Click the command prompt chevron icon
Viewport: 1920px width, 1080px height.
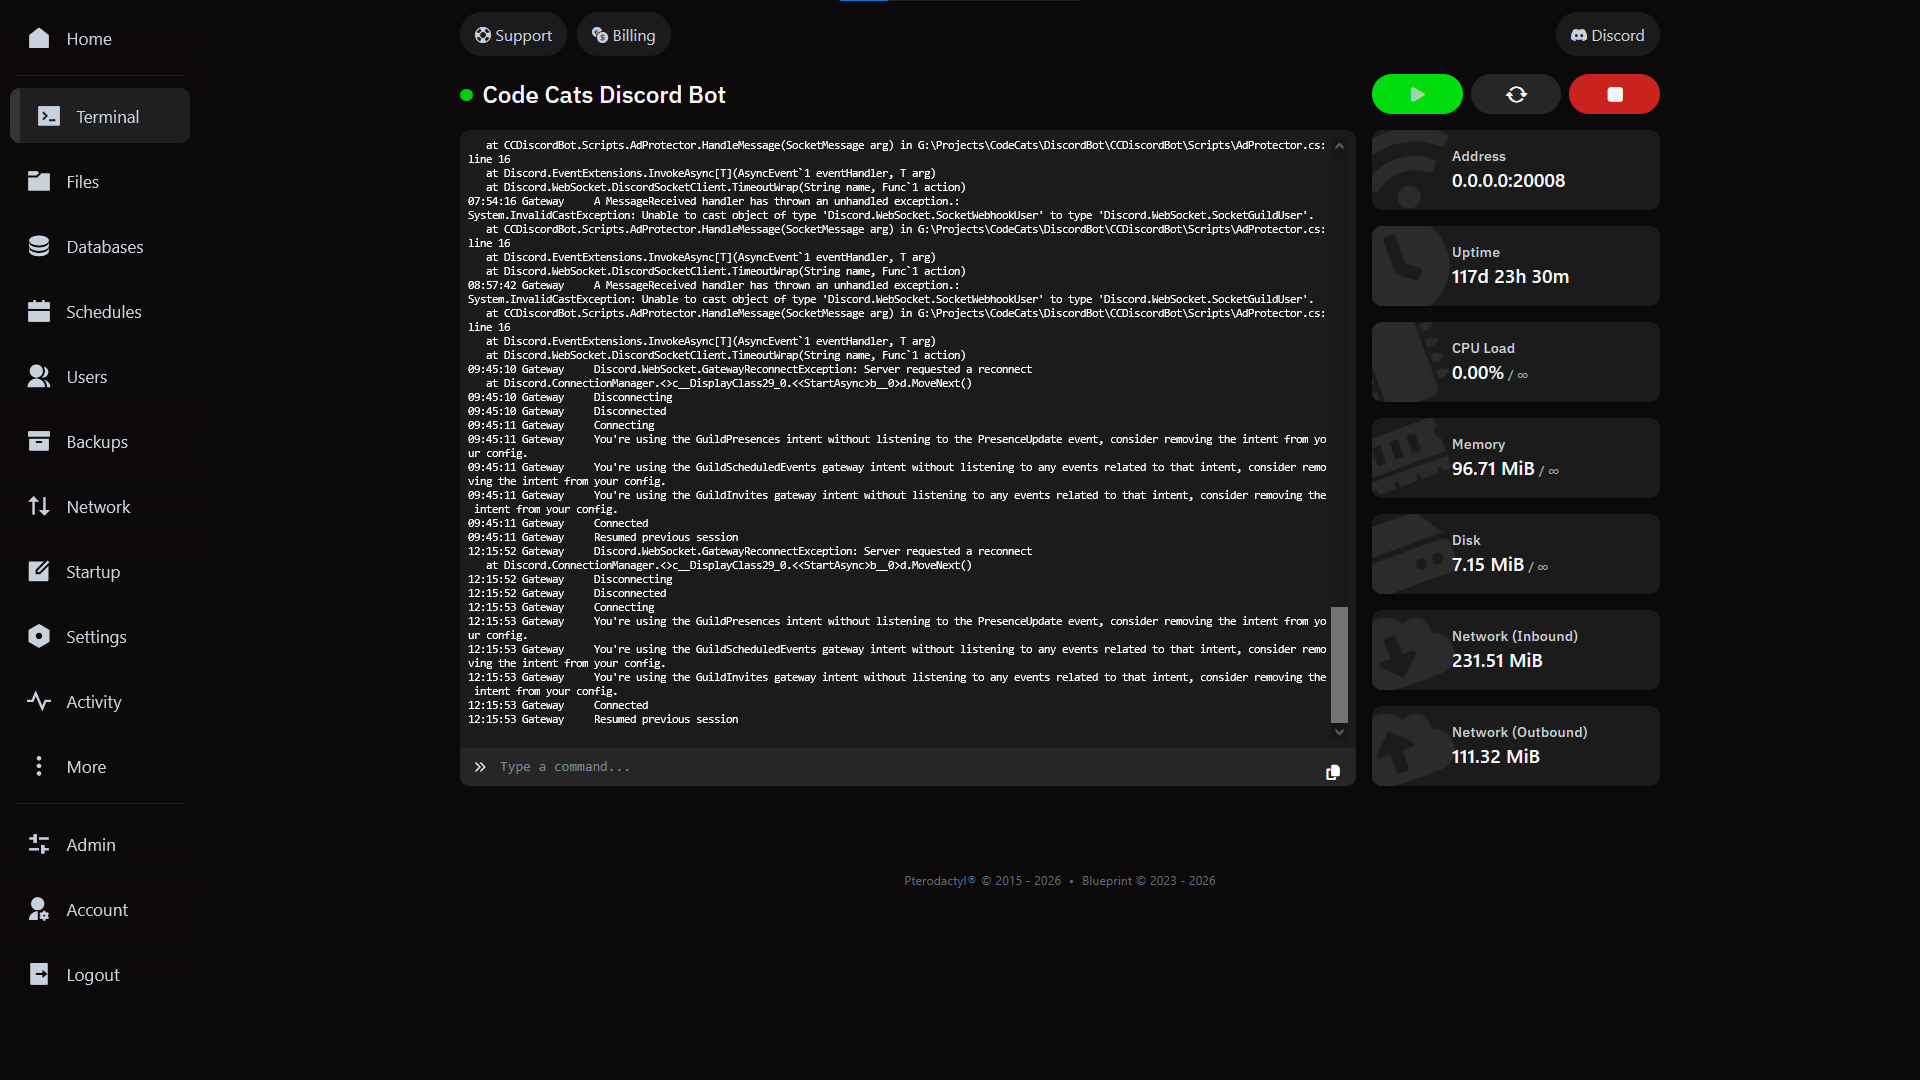480,767
